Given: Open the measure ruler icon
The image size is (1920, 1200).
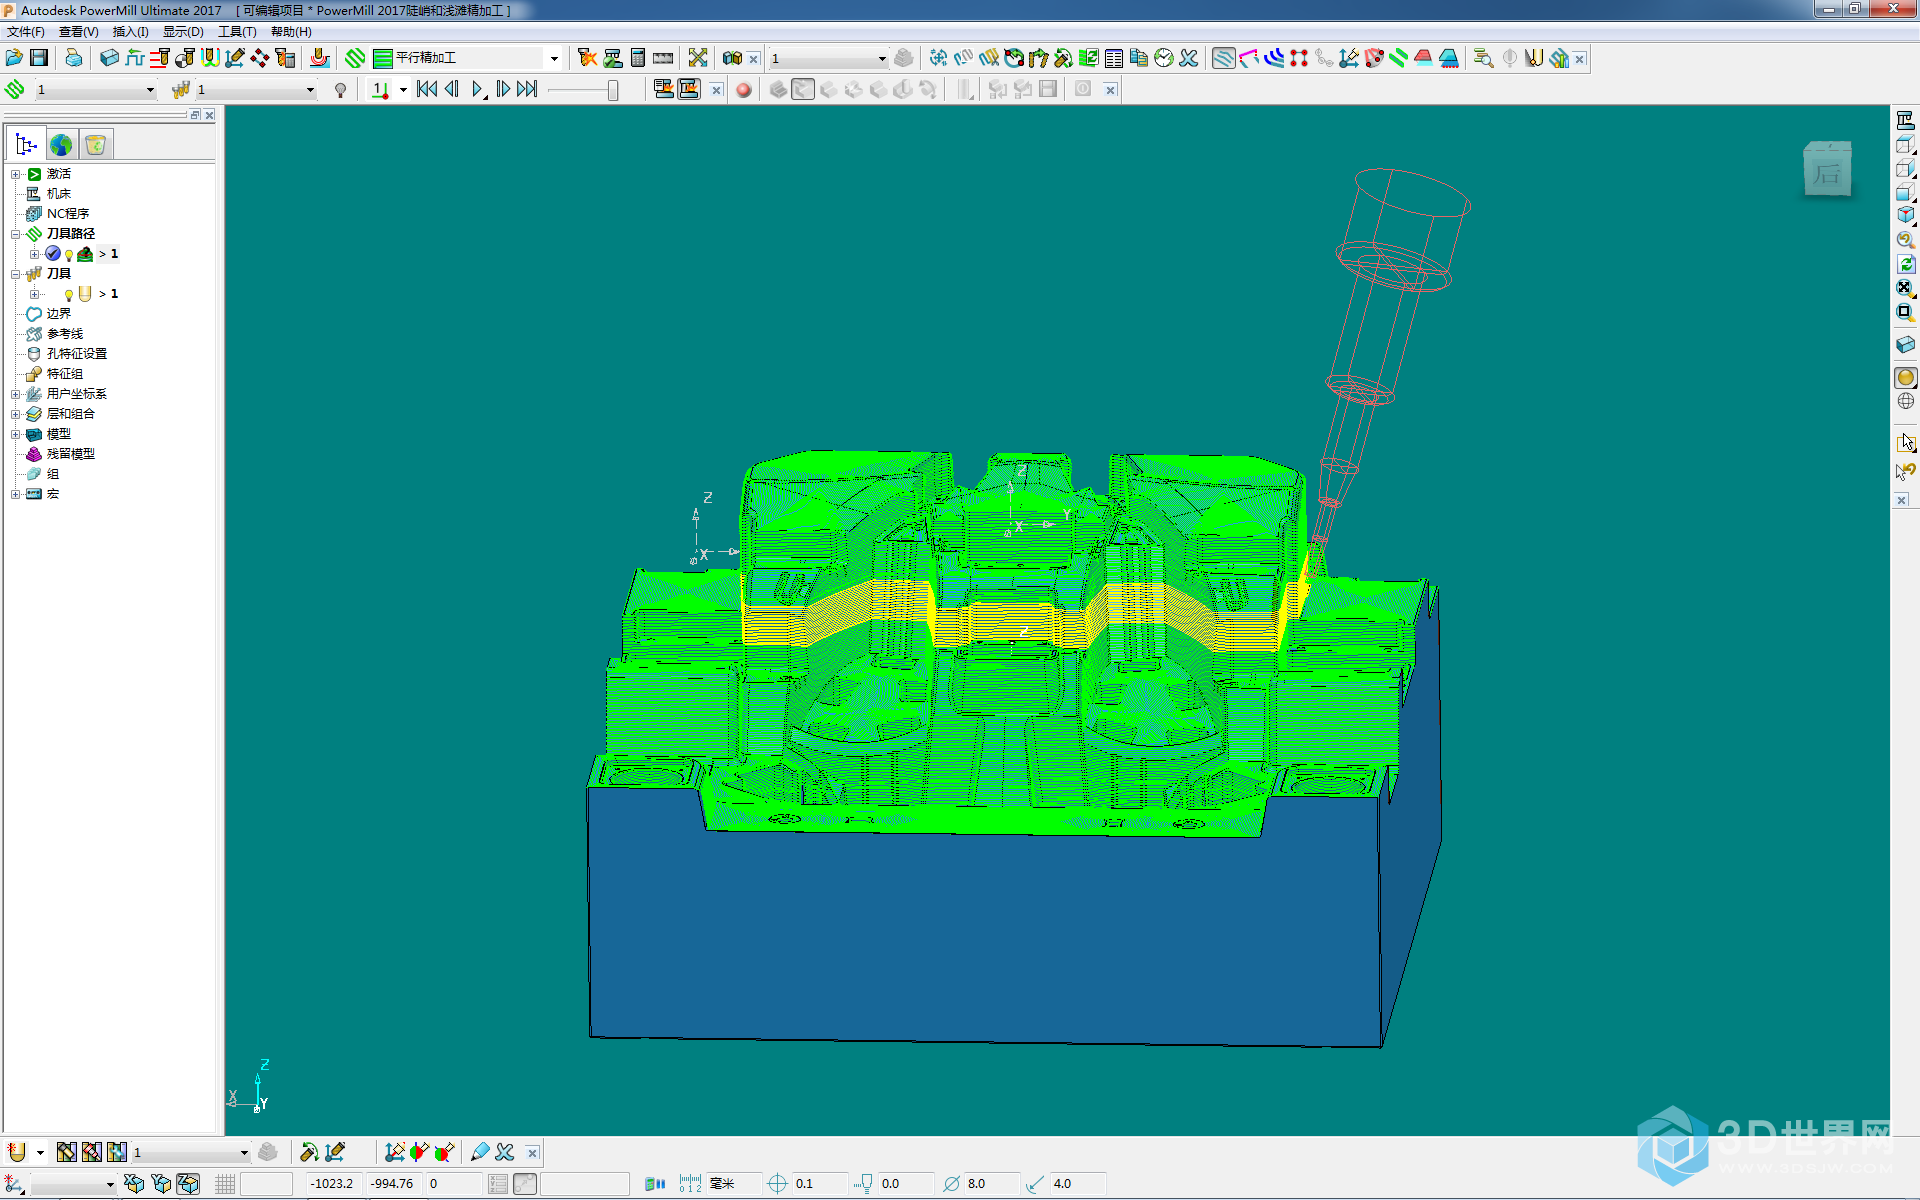Looking at the screenshot, I should click(x=663, y=58).
